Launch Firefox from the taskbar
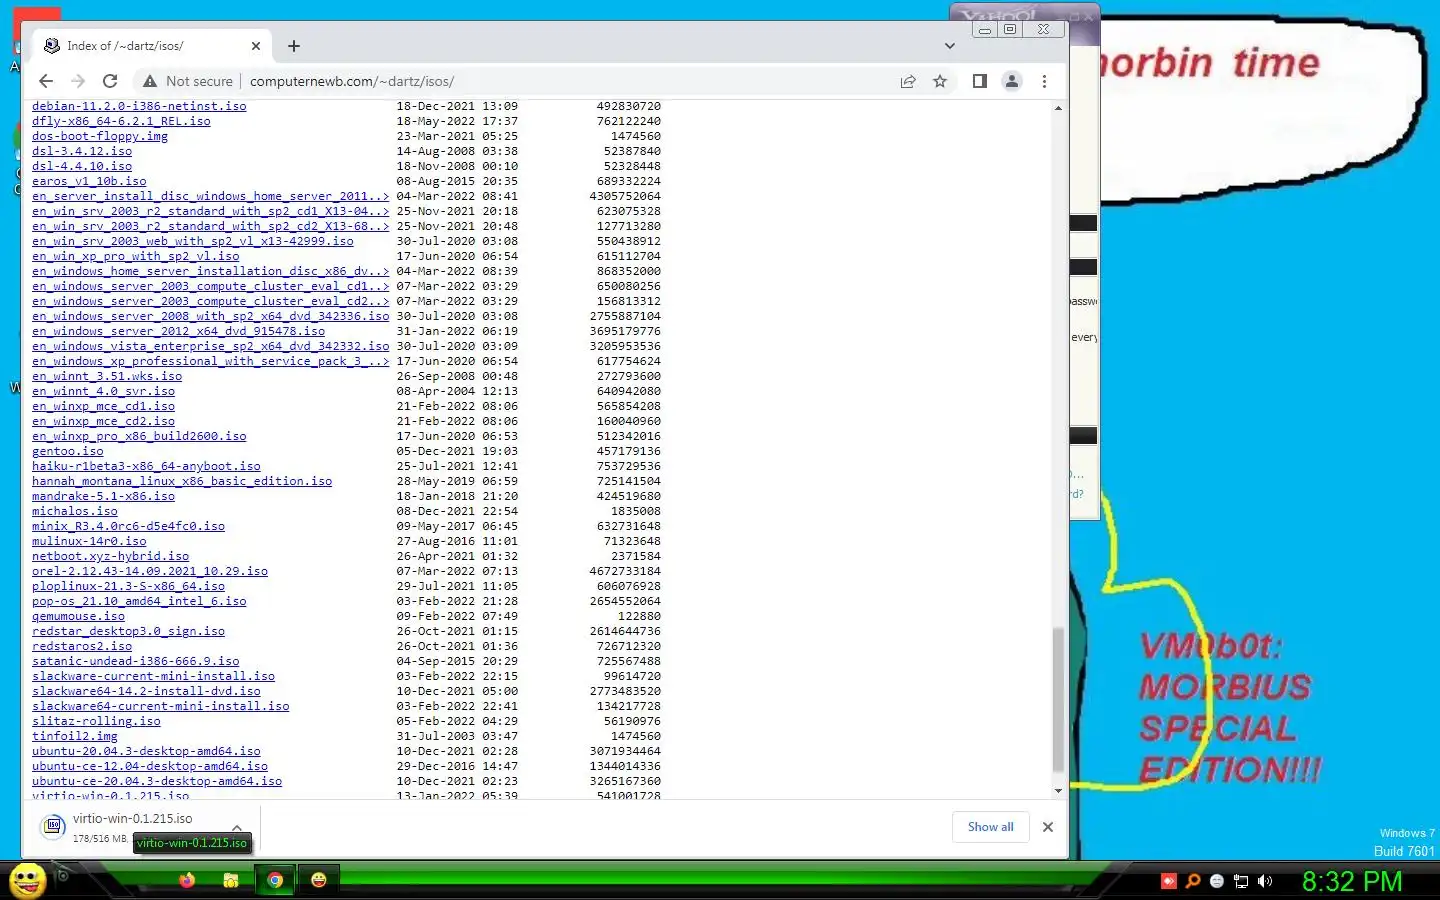Viewport: 1440px width, 900px height. click(187, 880)
